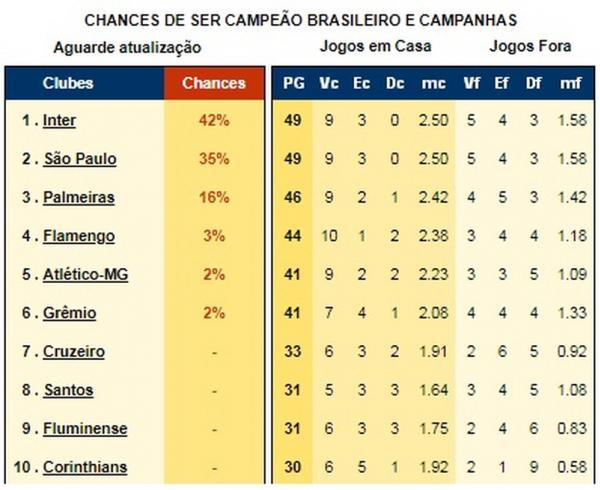The width and height of the screenshot is (600, 490).
Task: Click the Chances column header
Action: (x=214, y=83)
